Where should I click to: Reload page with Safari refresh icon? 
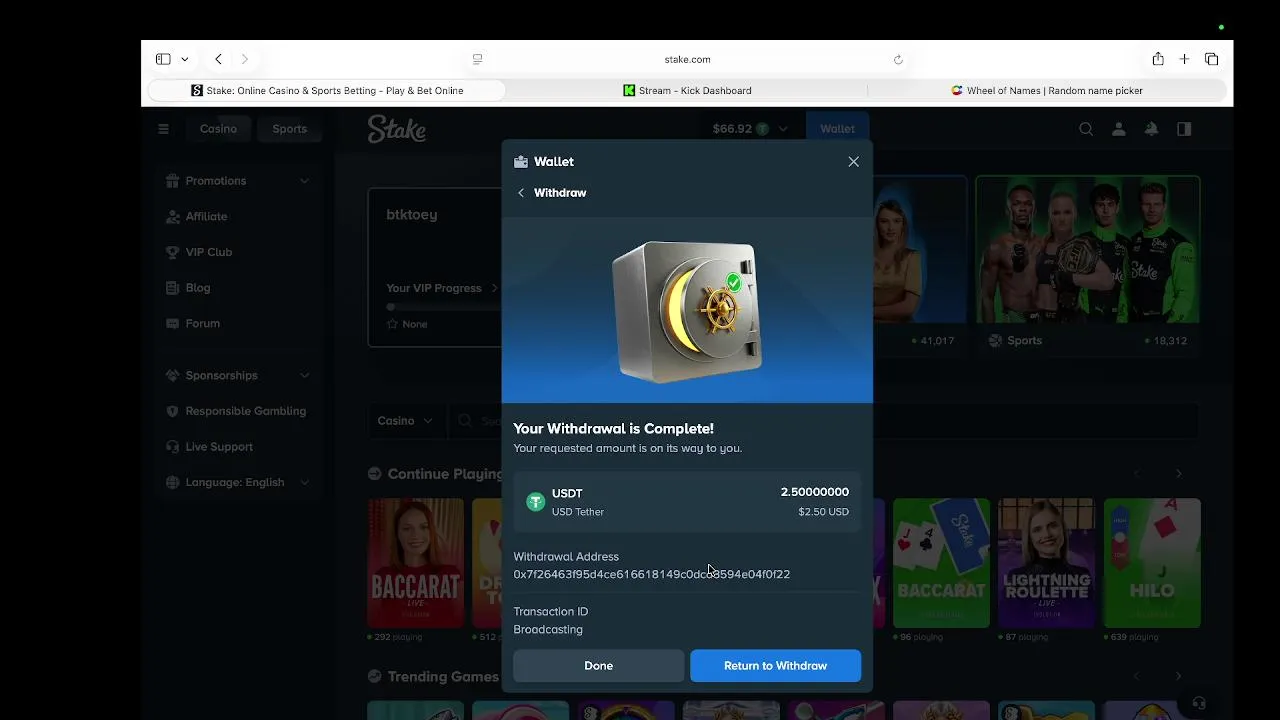click(x=898, y=60)
